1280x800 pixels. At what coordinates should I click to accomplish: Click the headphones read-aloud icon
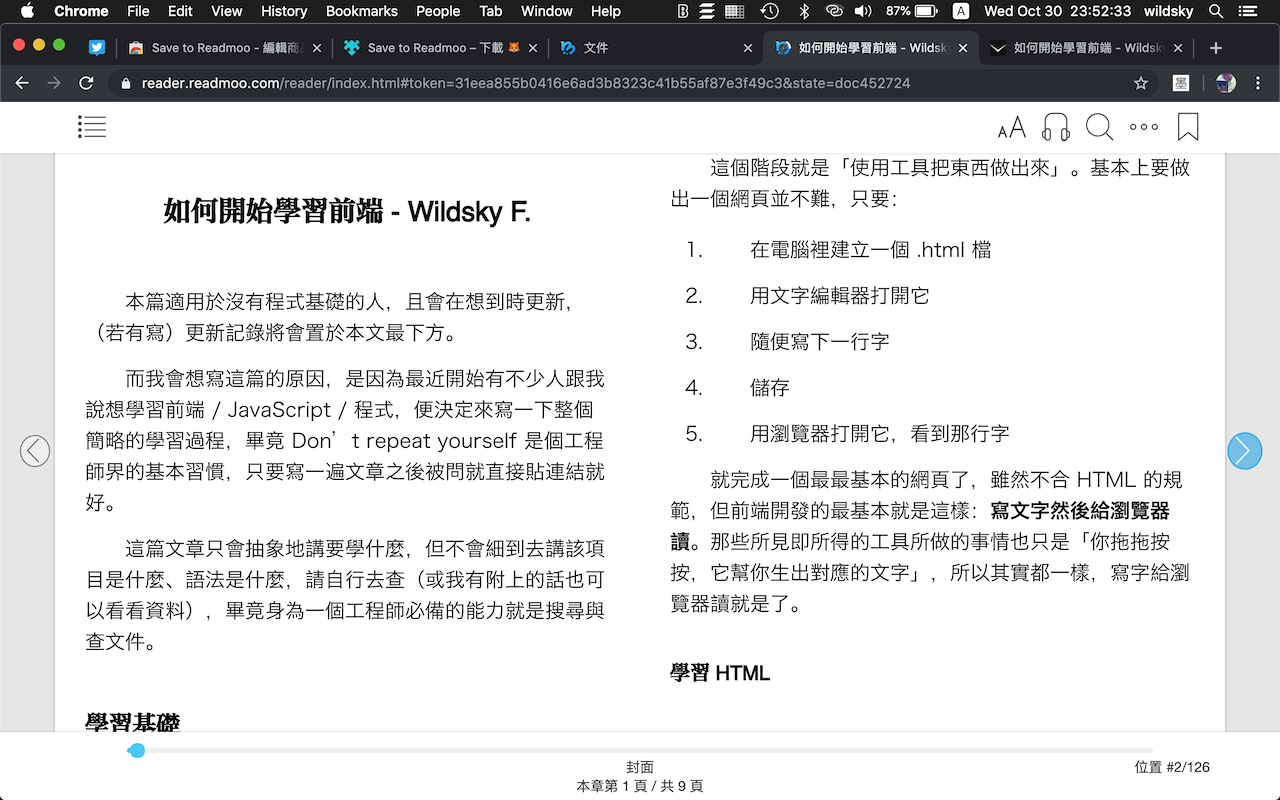pyautogui.click(x=1056, y=127)
